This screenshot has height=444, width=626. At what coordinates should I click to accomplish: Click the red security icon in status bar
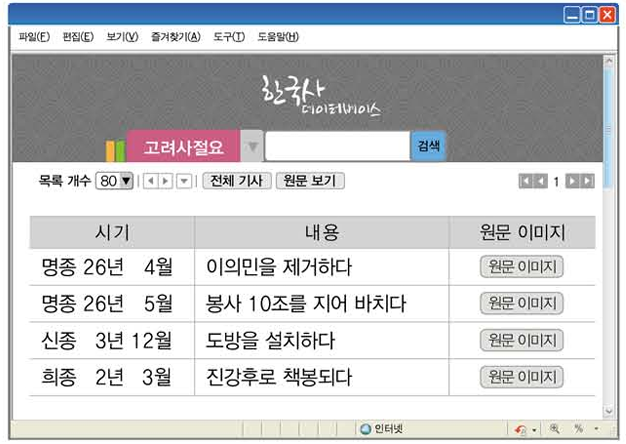(x=520, y=429)
